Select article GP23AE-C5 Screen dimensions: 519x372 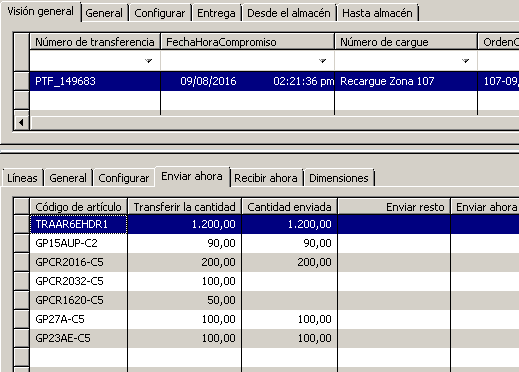pos(78,338)
